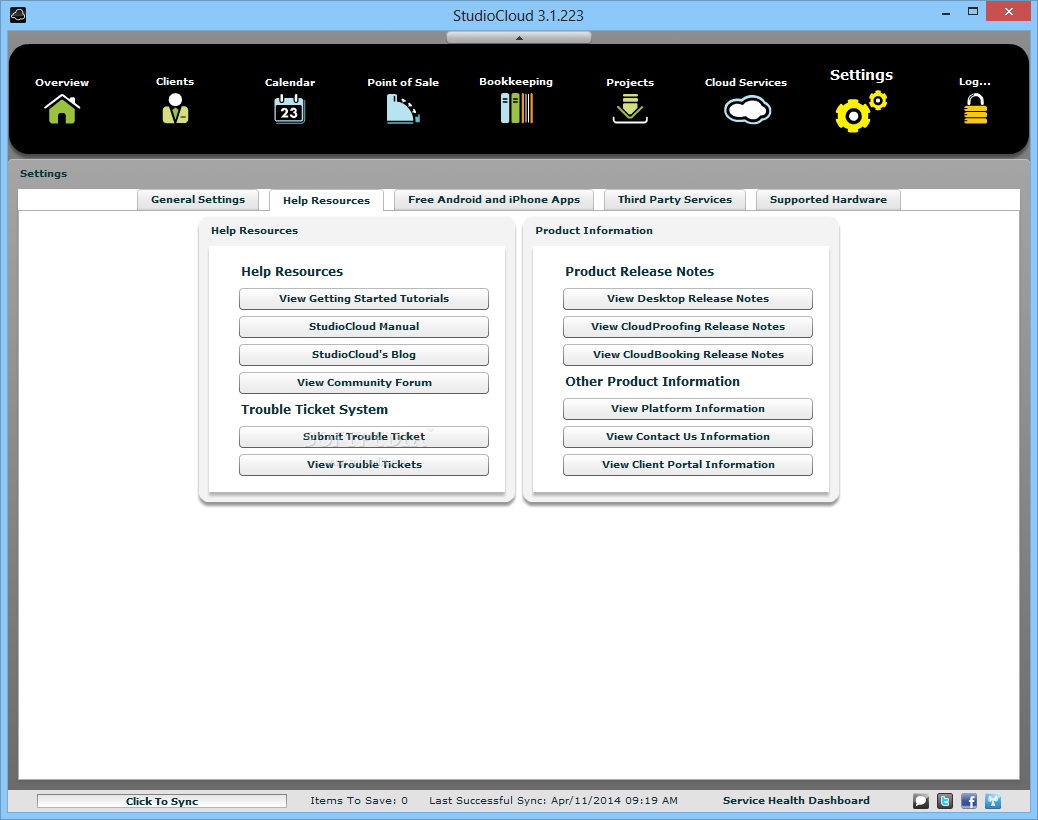1038x820 pixels.
Task: Click the broadcast antenna icon in status bar
Action: pos(992,801)
